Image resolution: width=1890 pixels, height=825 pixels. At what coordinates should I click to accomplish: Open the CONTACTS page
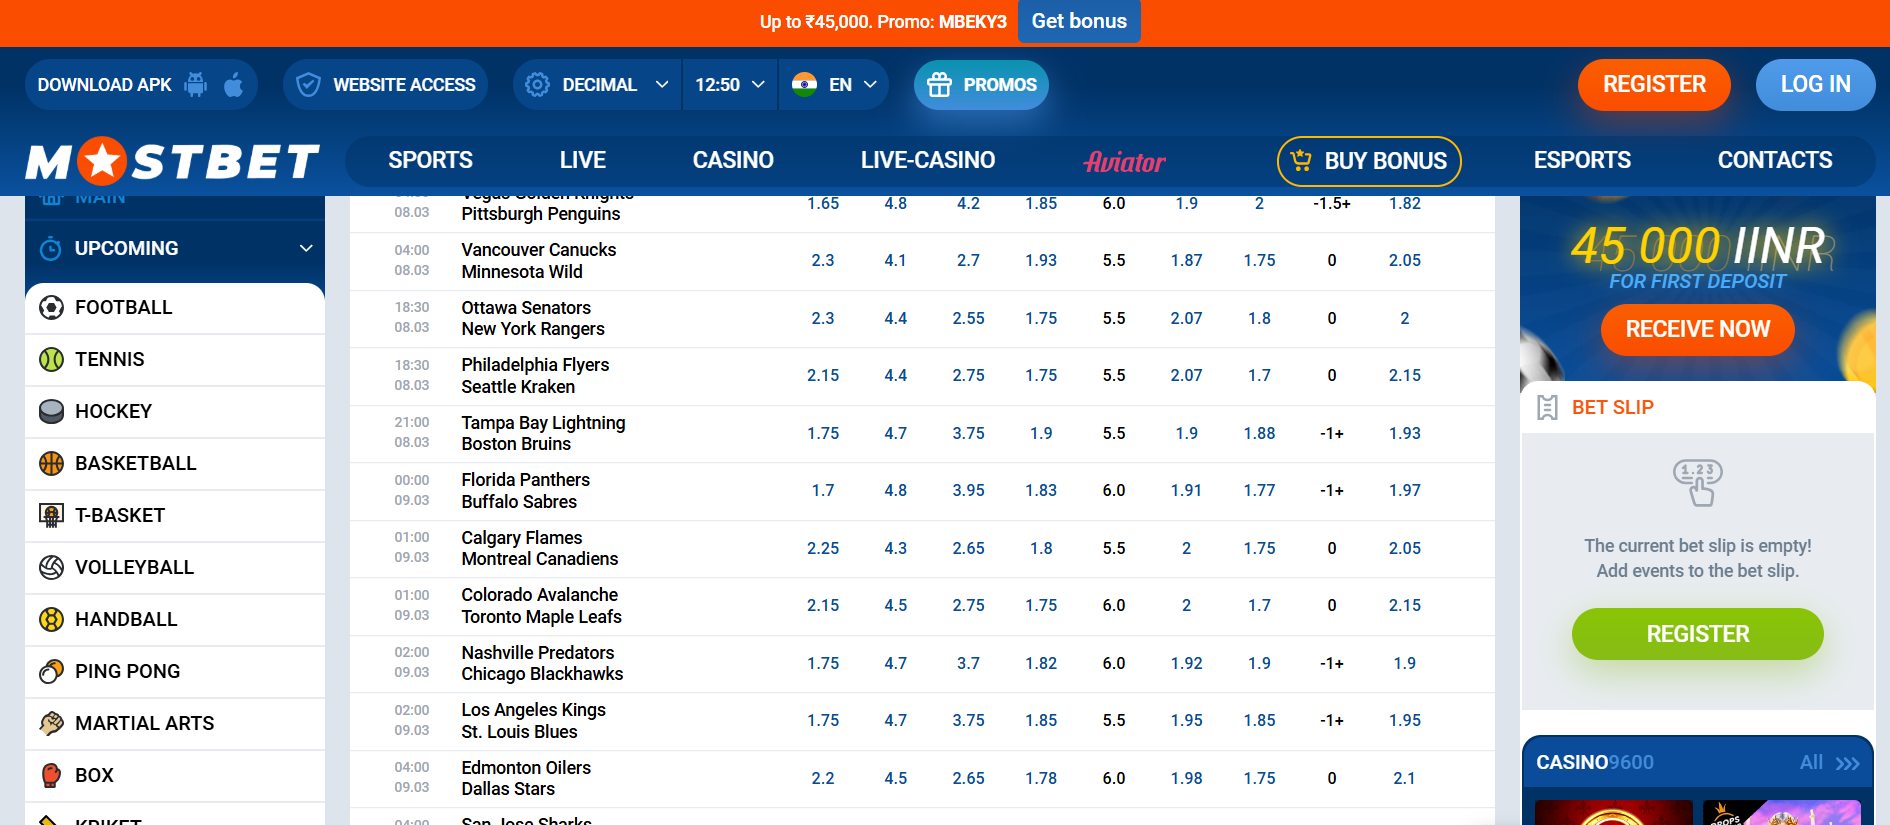click(1775, 160)
